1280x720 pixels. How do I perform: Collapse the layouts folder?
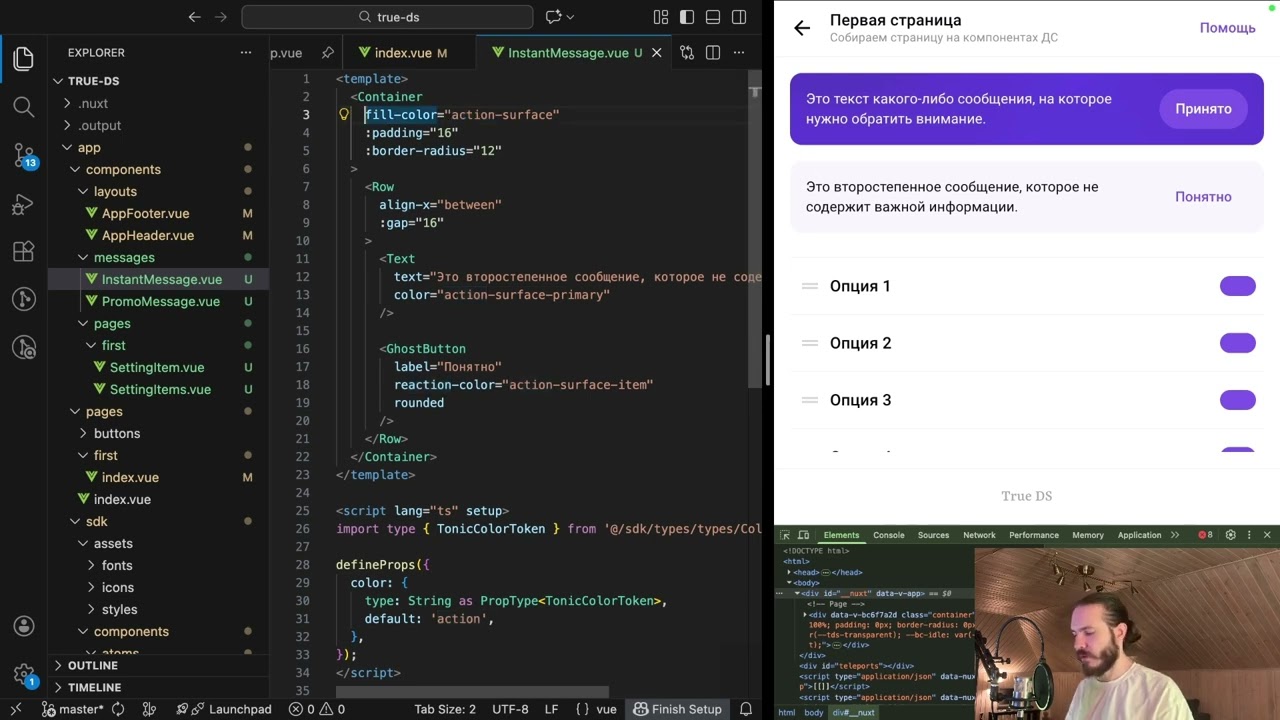[84, 191]
